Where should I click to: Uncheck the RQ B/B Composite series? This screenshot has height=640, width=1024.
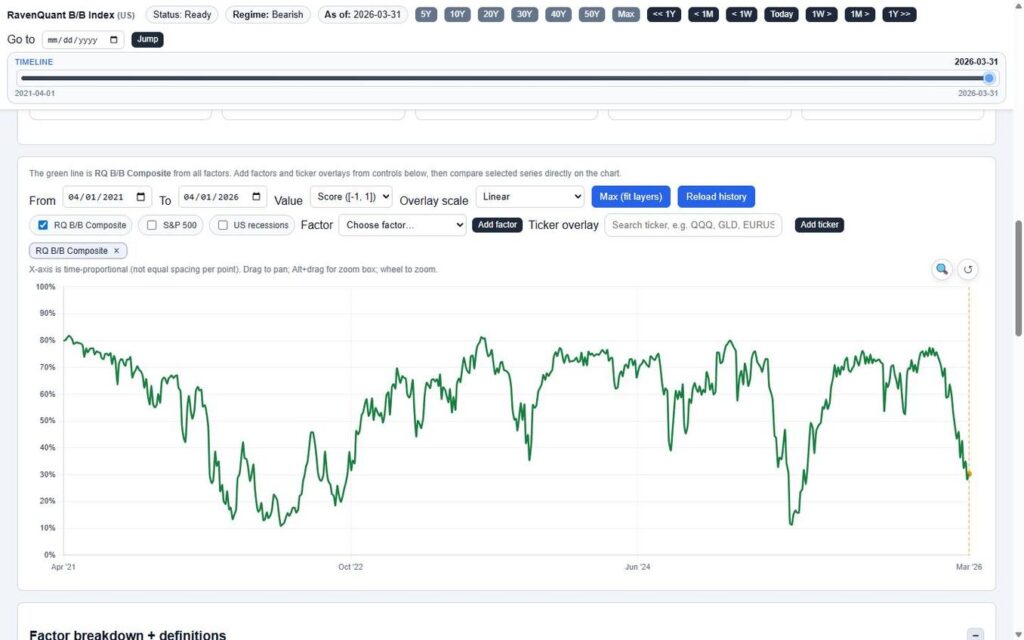pyautogui.click(x=41, y=225)
